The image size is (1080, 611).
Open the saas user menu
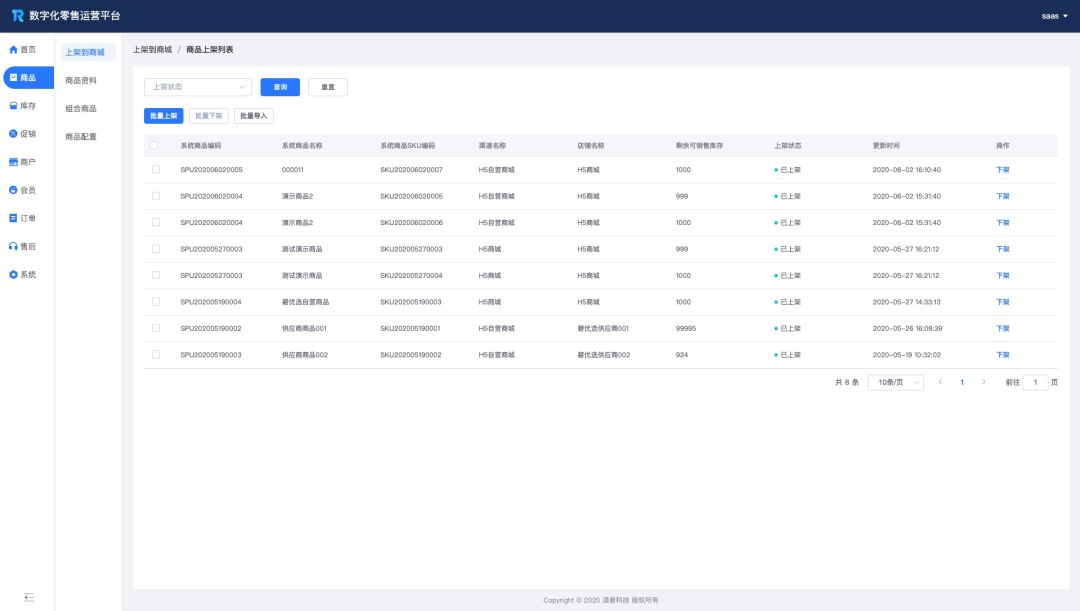coord(1054,16)
